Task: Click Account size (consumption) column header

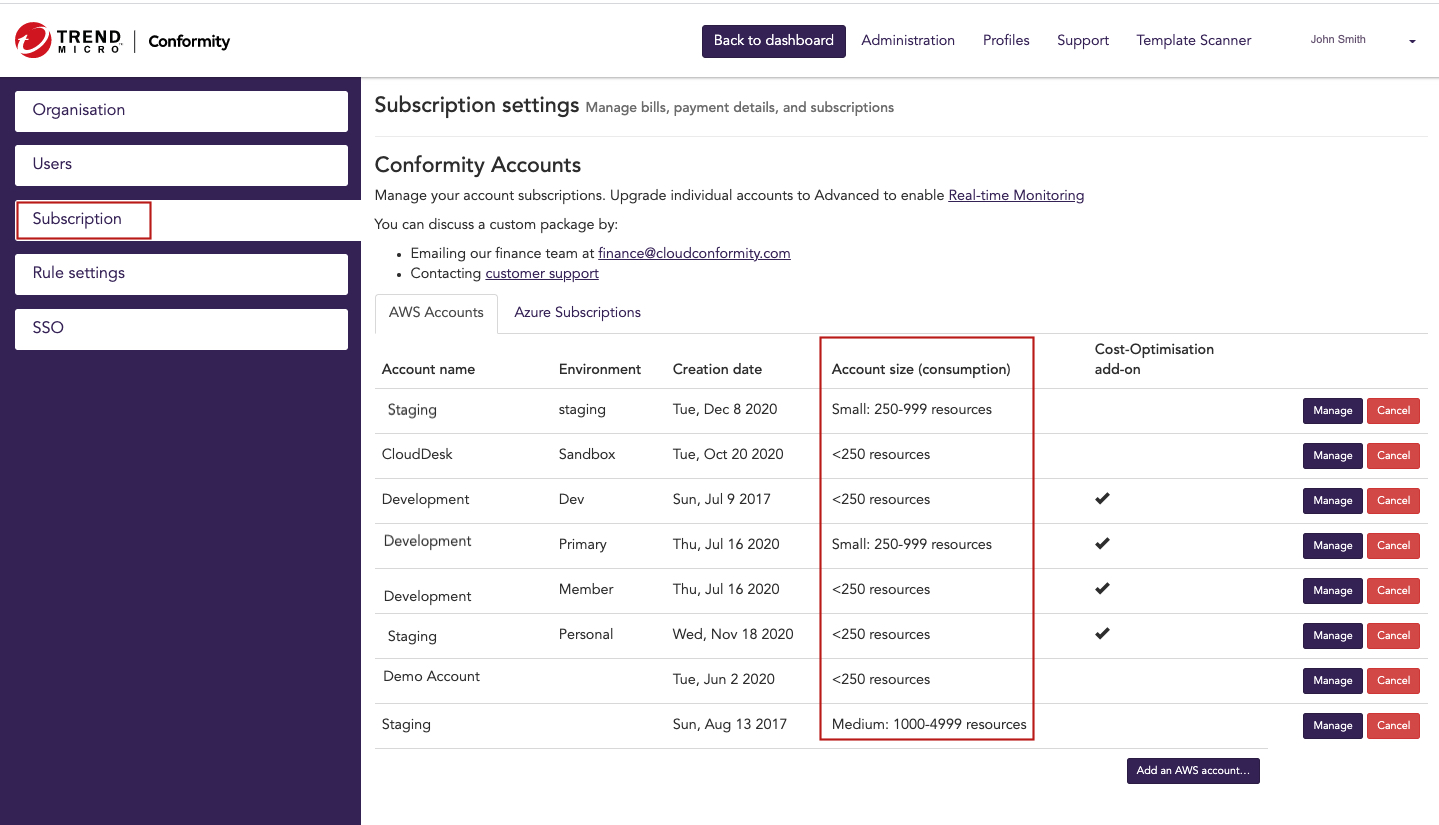Action: [x=921, y=370]
